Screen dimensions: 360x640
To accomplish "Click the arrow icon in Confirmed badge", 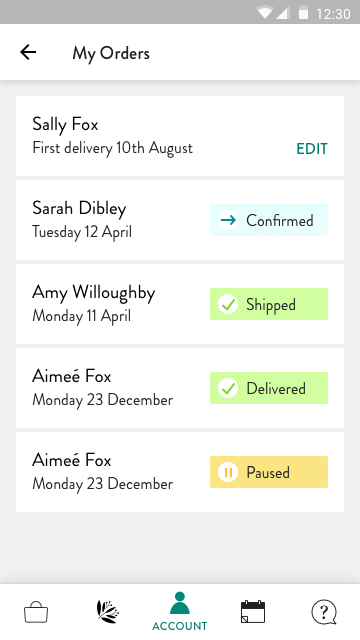I will click(228, 220).
